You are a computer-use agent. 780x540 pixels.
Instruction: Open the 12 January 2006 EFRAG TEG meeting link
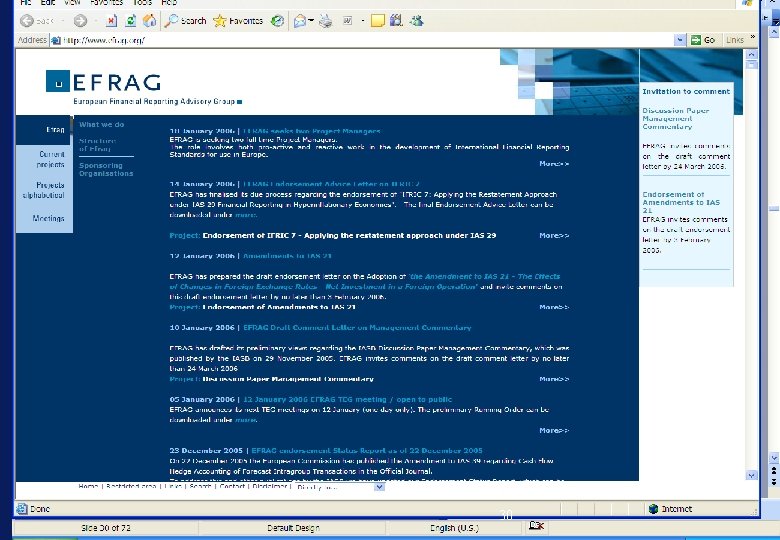coord(348,399)
